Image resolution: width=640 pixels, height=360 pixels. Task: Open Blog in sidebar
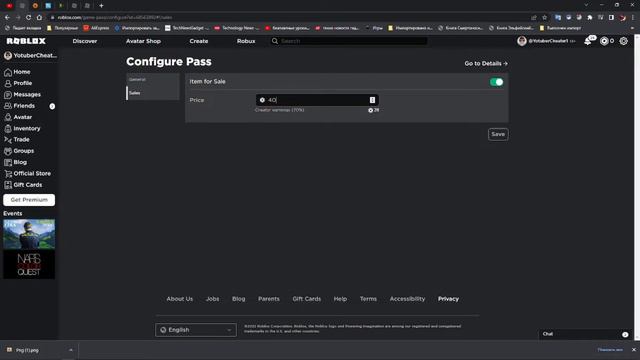[16, 162]
